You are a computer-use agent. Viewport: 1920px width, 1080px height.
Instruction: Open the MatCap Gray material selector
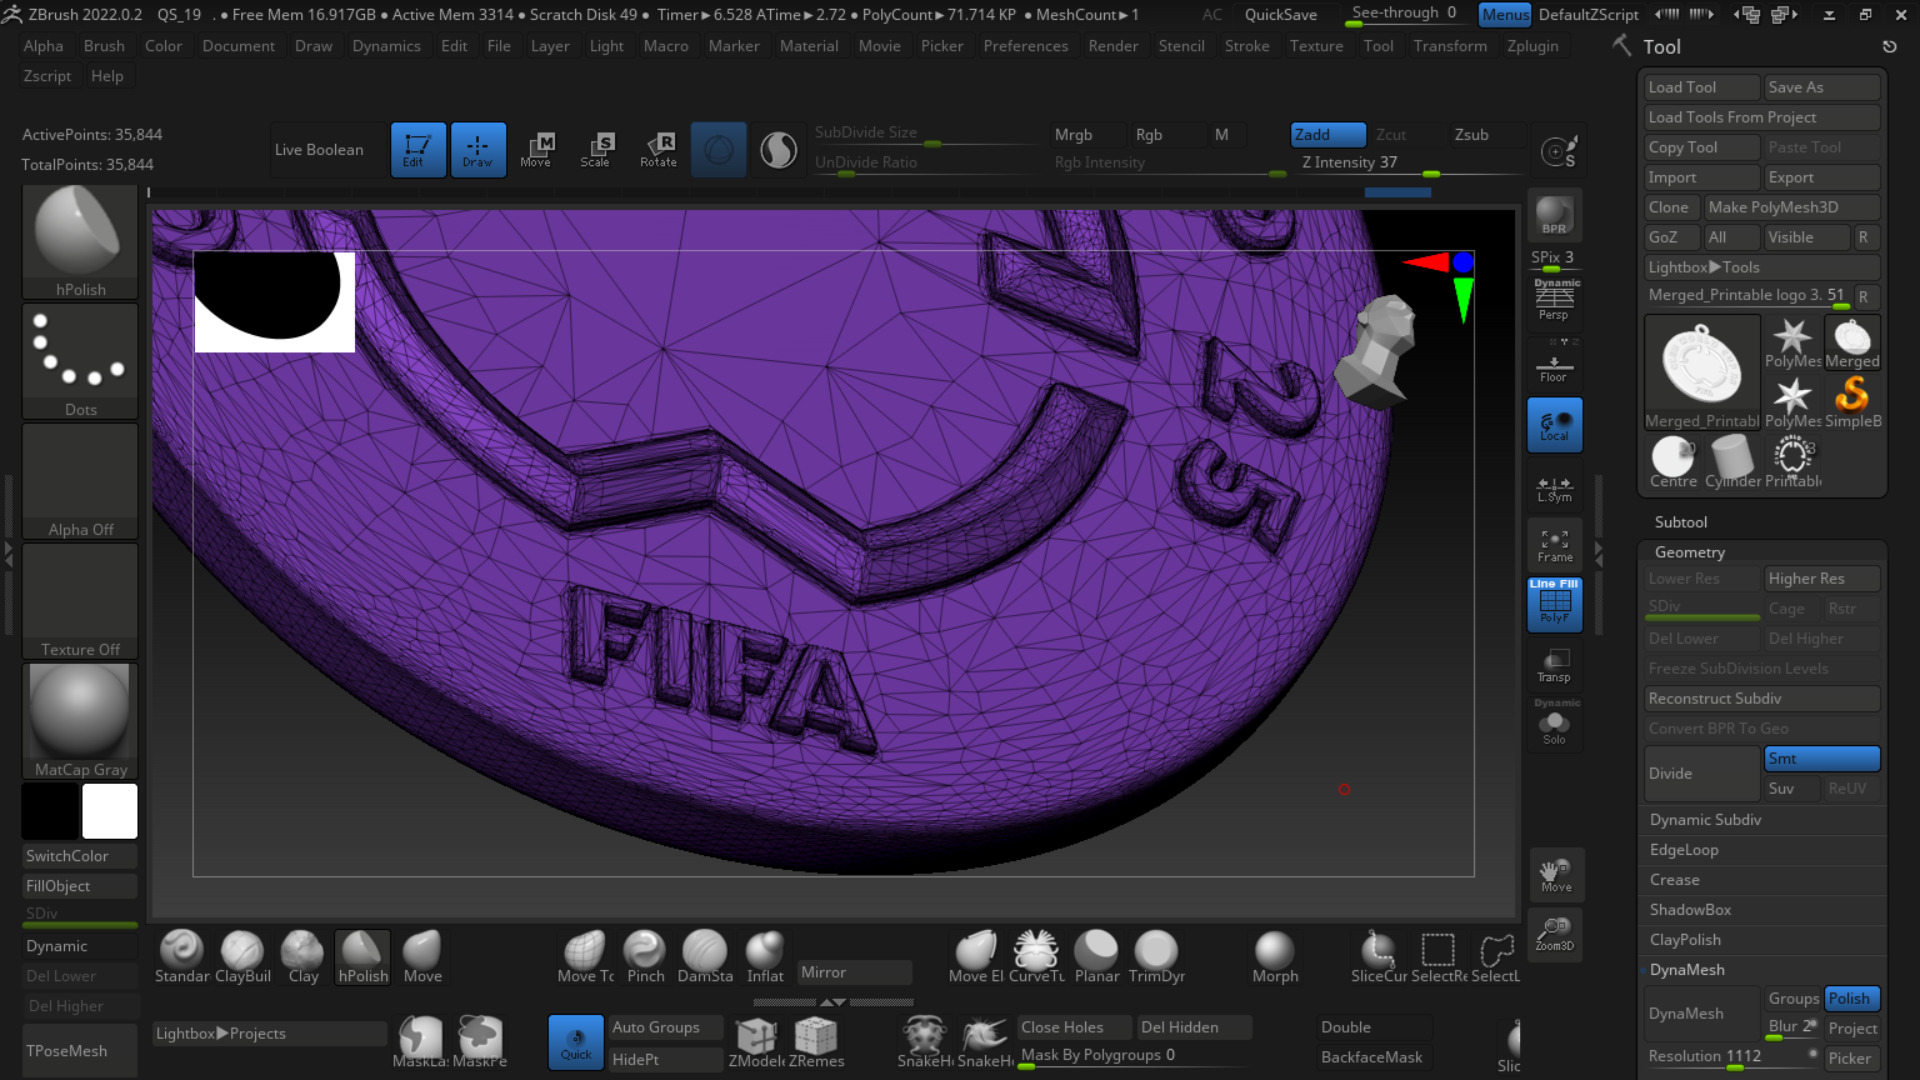click(80, 721)
